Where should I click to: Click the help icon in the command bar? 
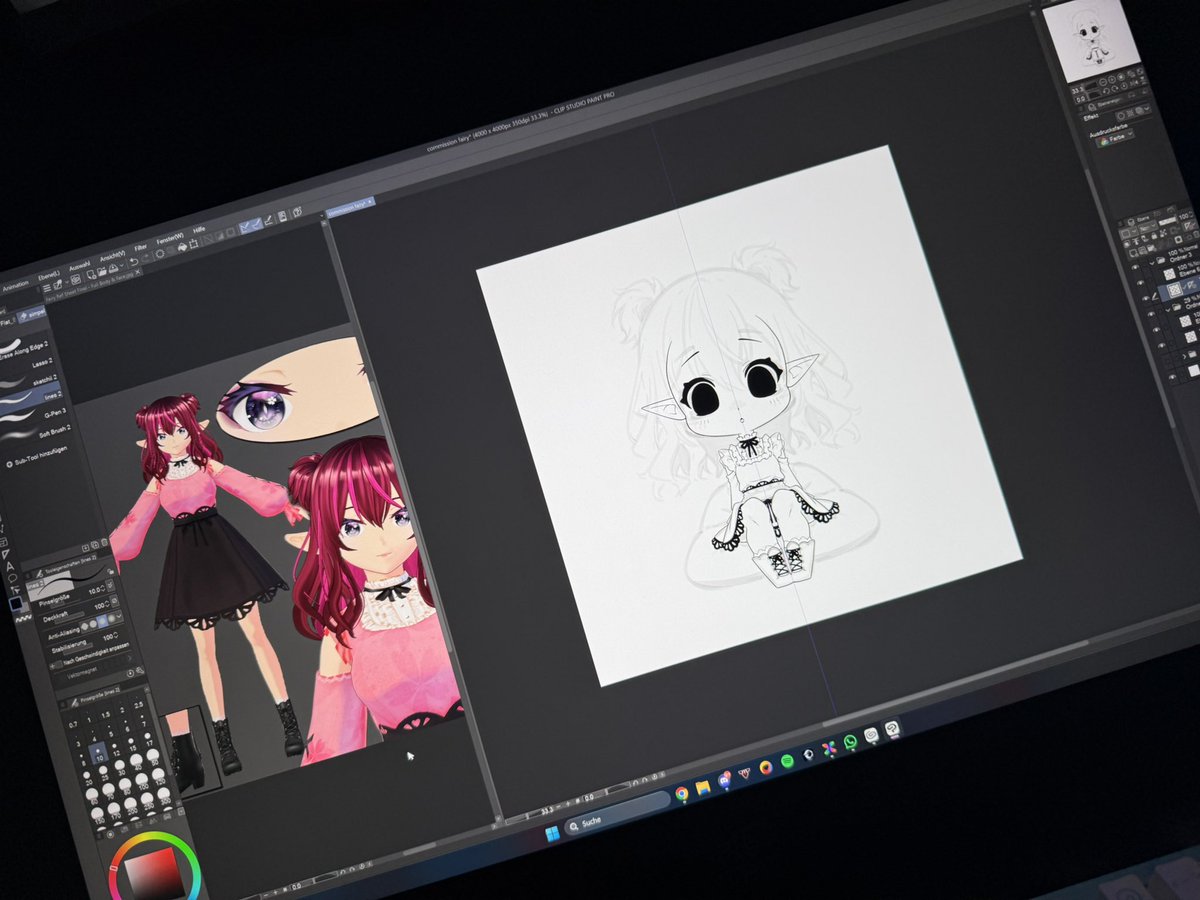pyautogui.click(x=297, y=212)
